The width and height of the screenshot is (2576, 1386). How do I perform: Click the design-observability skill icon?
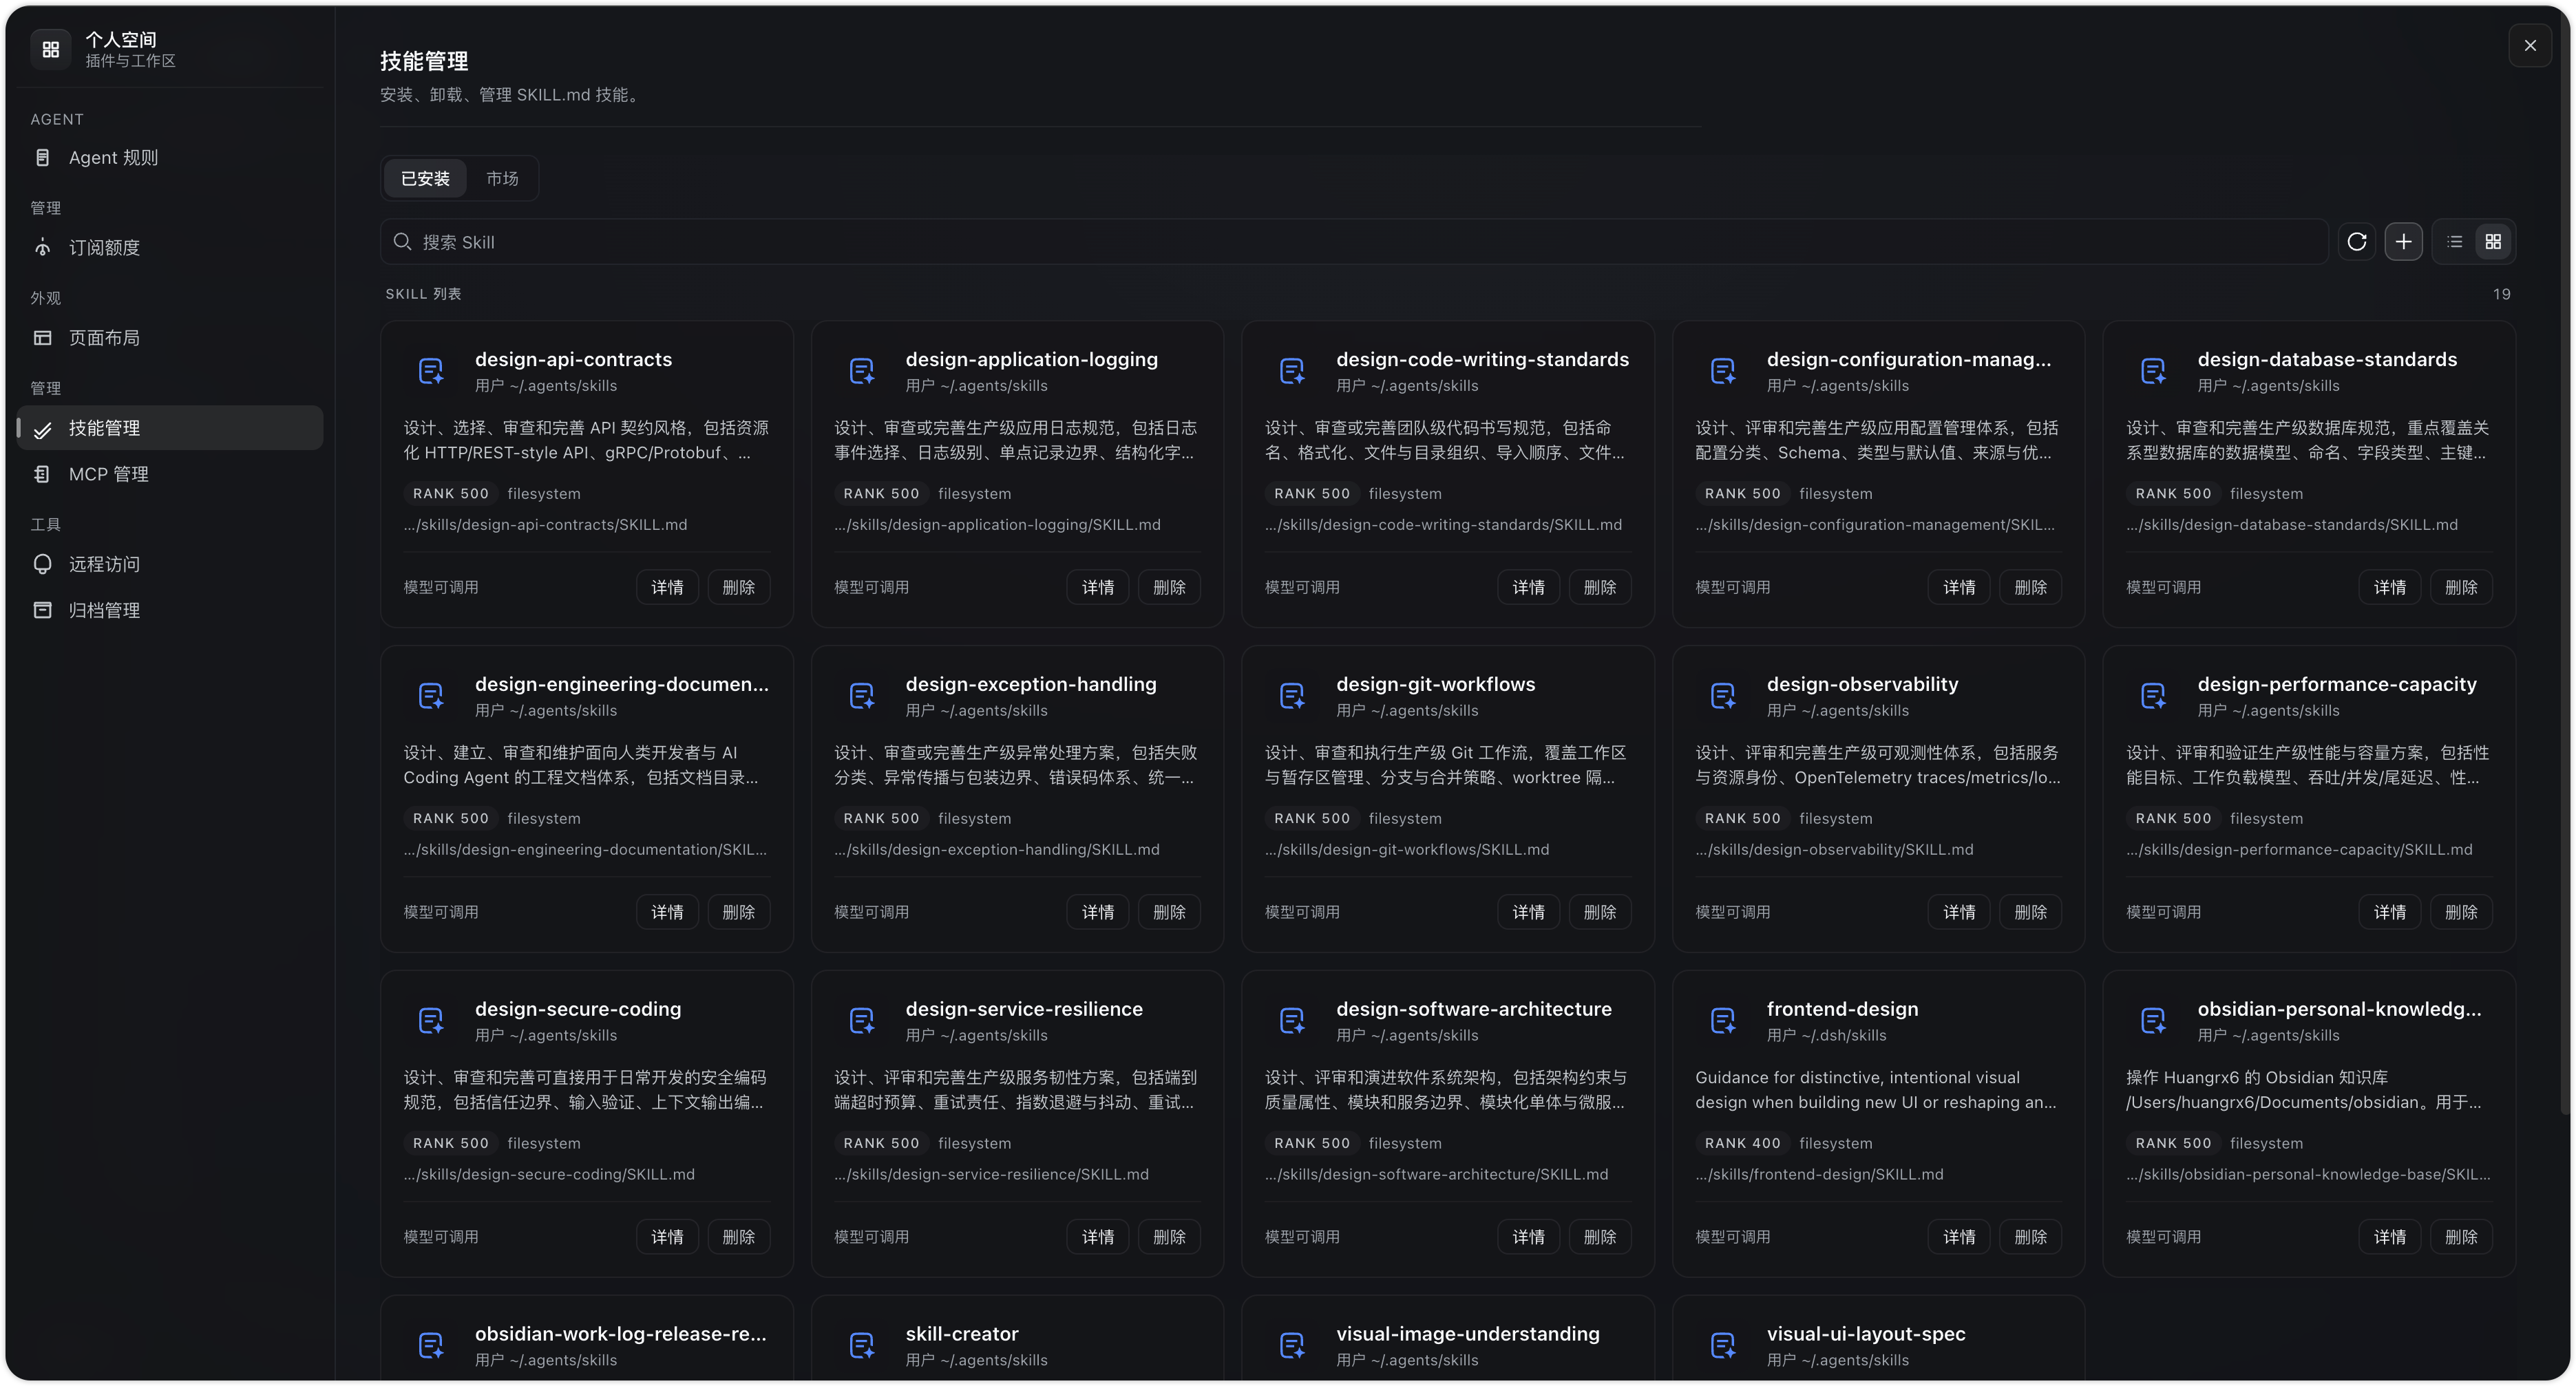point(1723,696)
